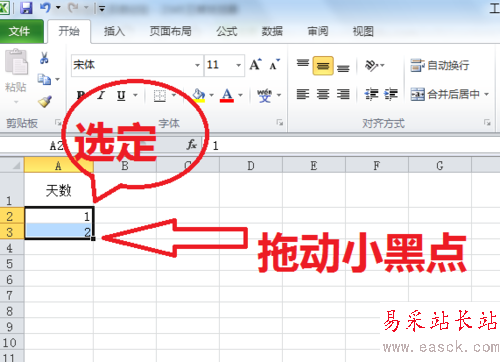Click cell A2 containing 1
The width and height of the screenshot is (500, 362).
tap(59, 216)
